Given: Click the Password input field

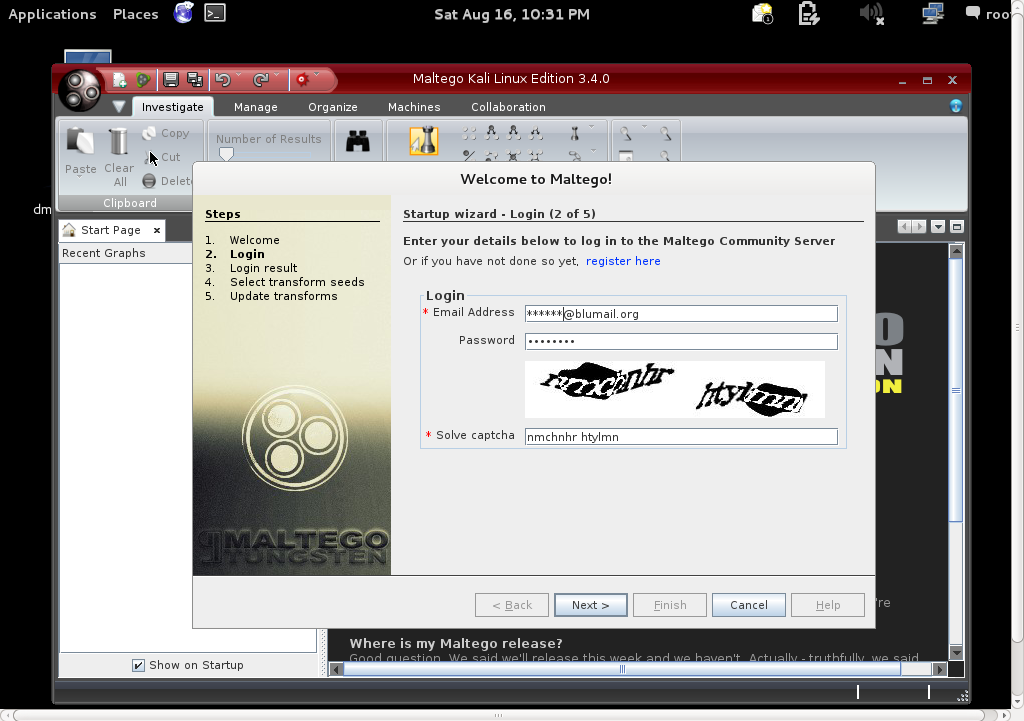Looking at the screenshot, I should tap(681, 341).
